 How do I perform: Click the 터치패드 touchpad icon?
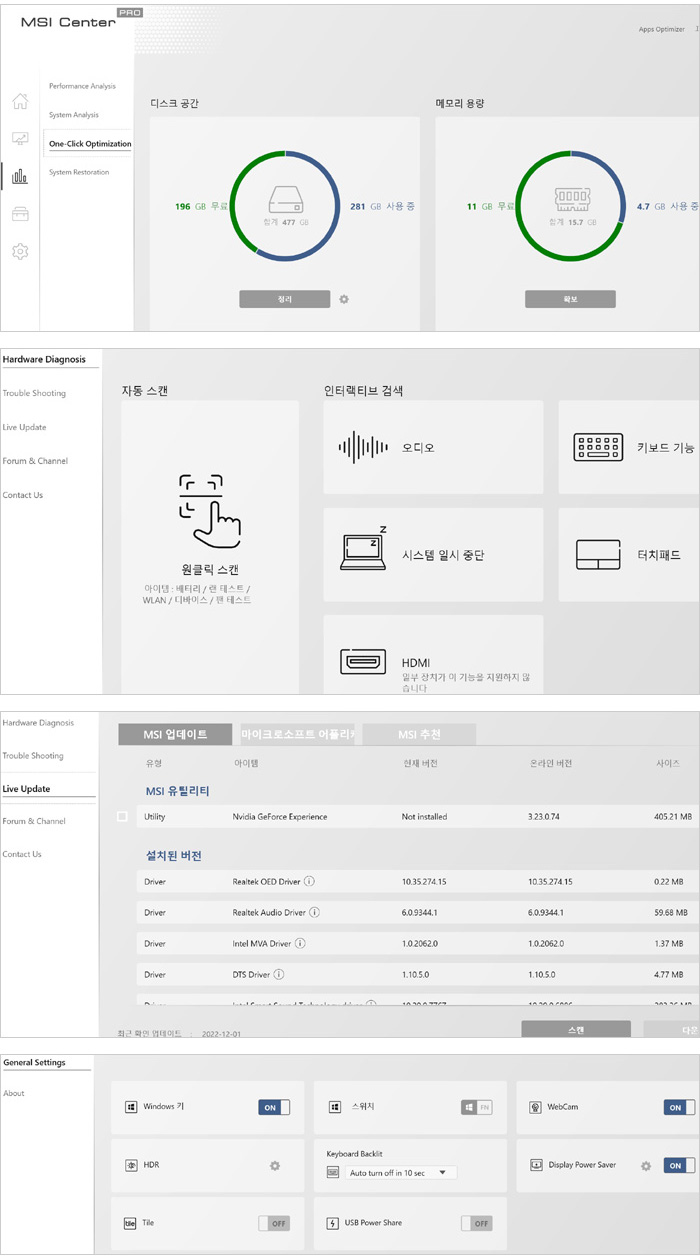(x=598, y=554)
